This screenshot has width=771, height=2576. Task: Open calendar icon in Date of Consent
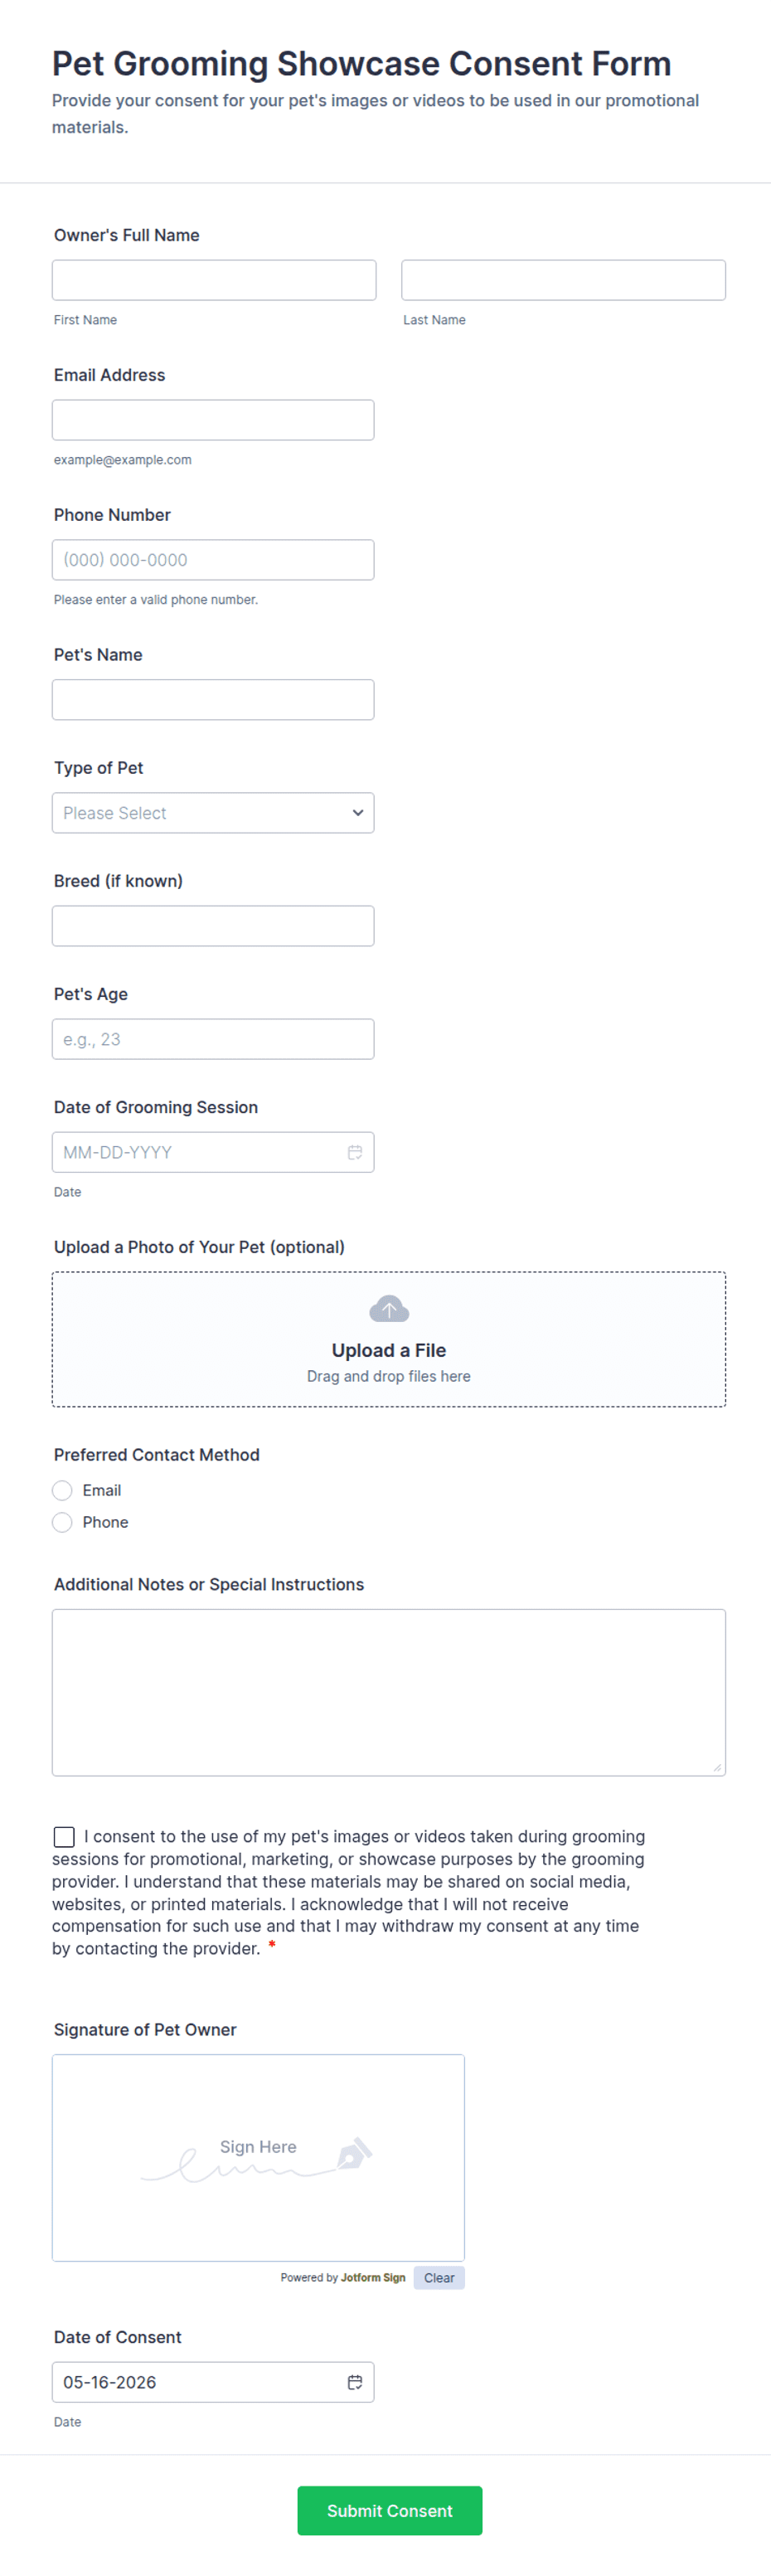coord(354,2381)
